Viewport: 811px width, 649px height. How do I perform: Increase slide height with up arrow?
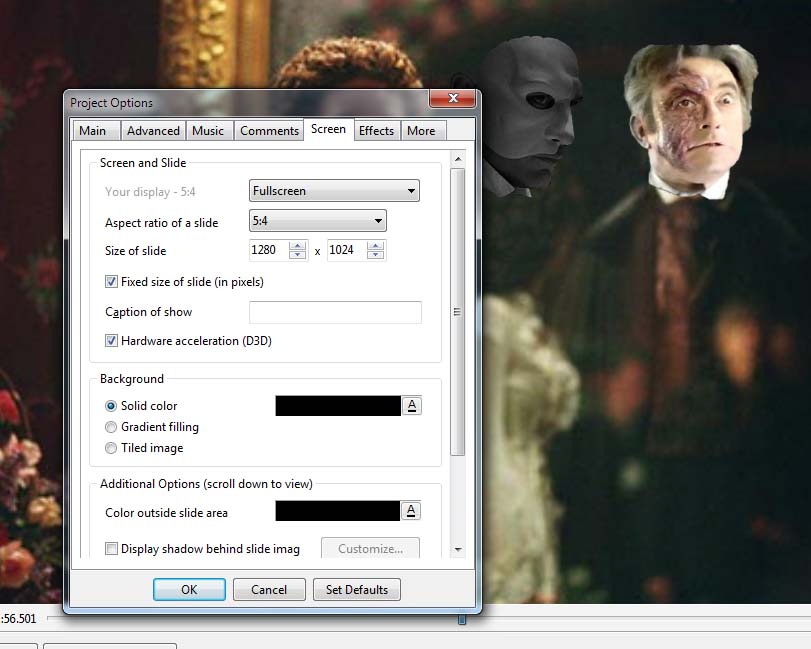(376, 246)
